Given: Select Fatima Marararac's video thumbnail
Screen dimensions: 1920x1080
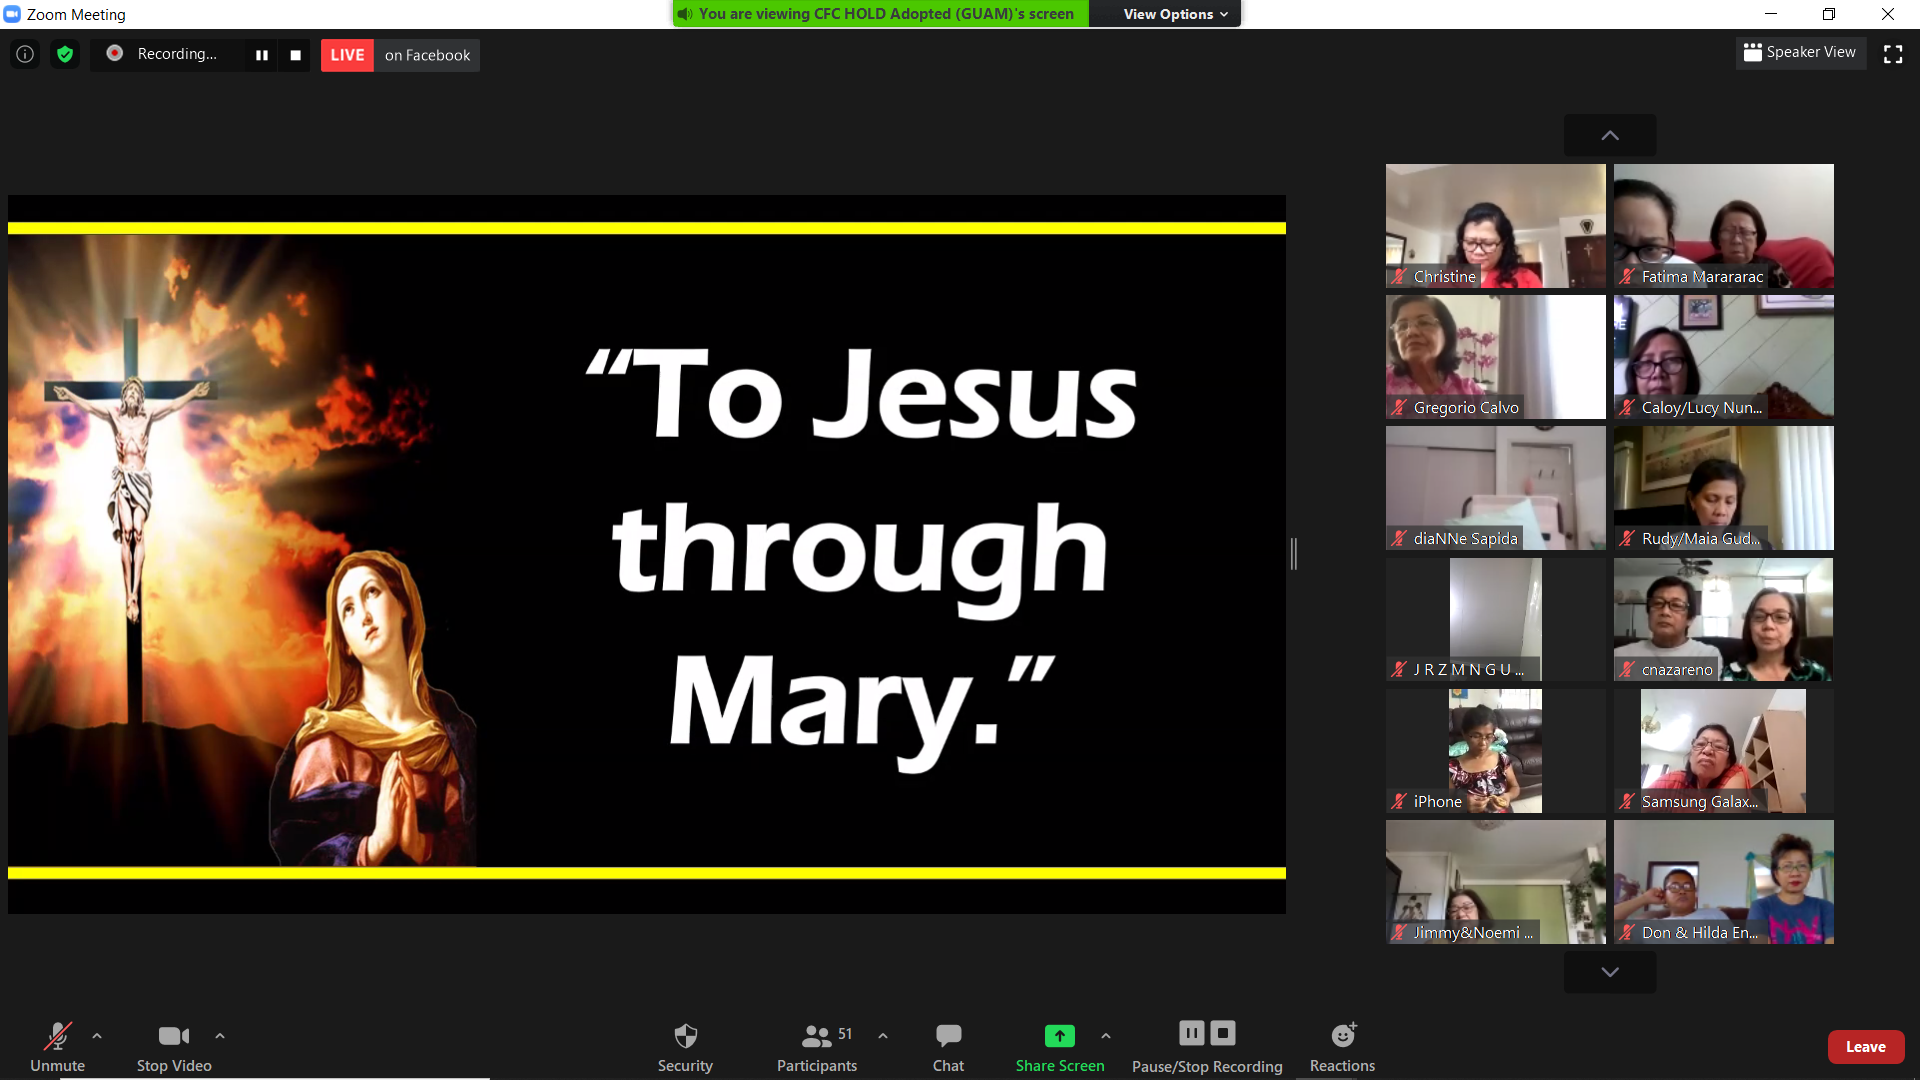Looking at the screenshot, I should (1724, 226).
